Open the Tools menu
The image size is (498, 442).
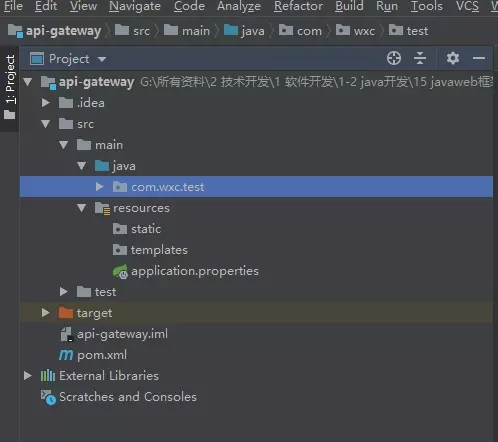[427, 6]
